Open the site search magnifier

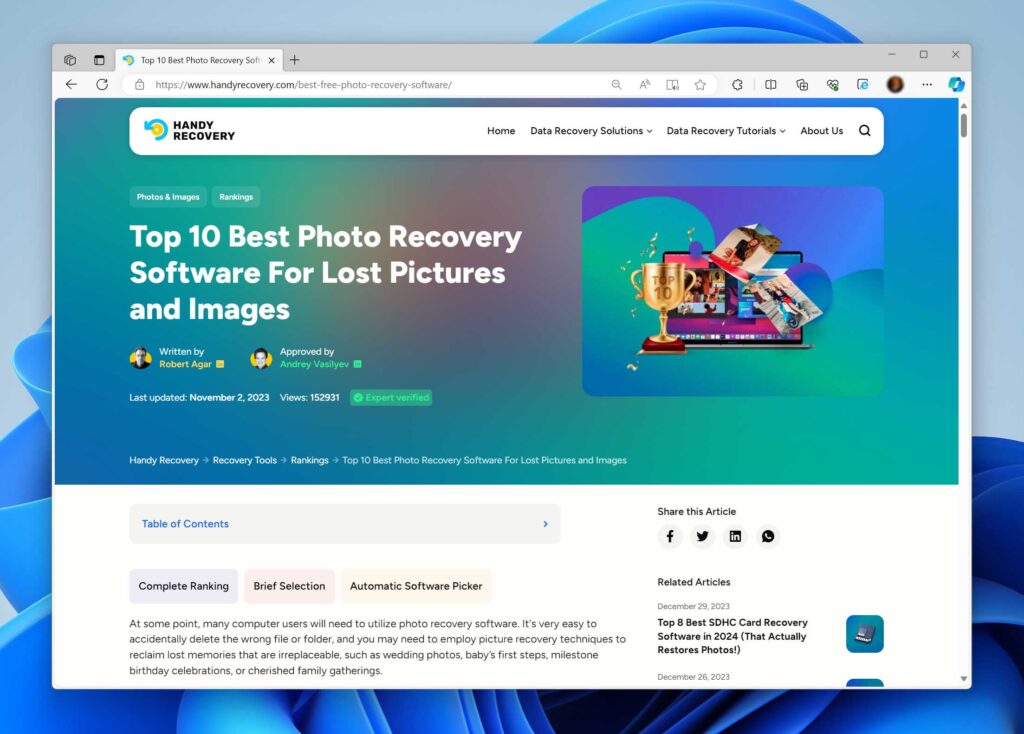pos(864,130)
